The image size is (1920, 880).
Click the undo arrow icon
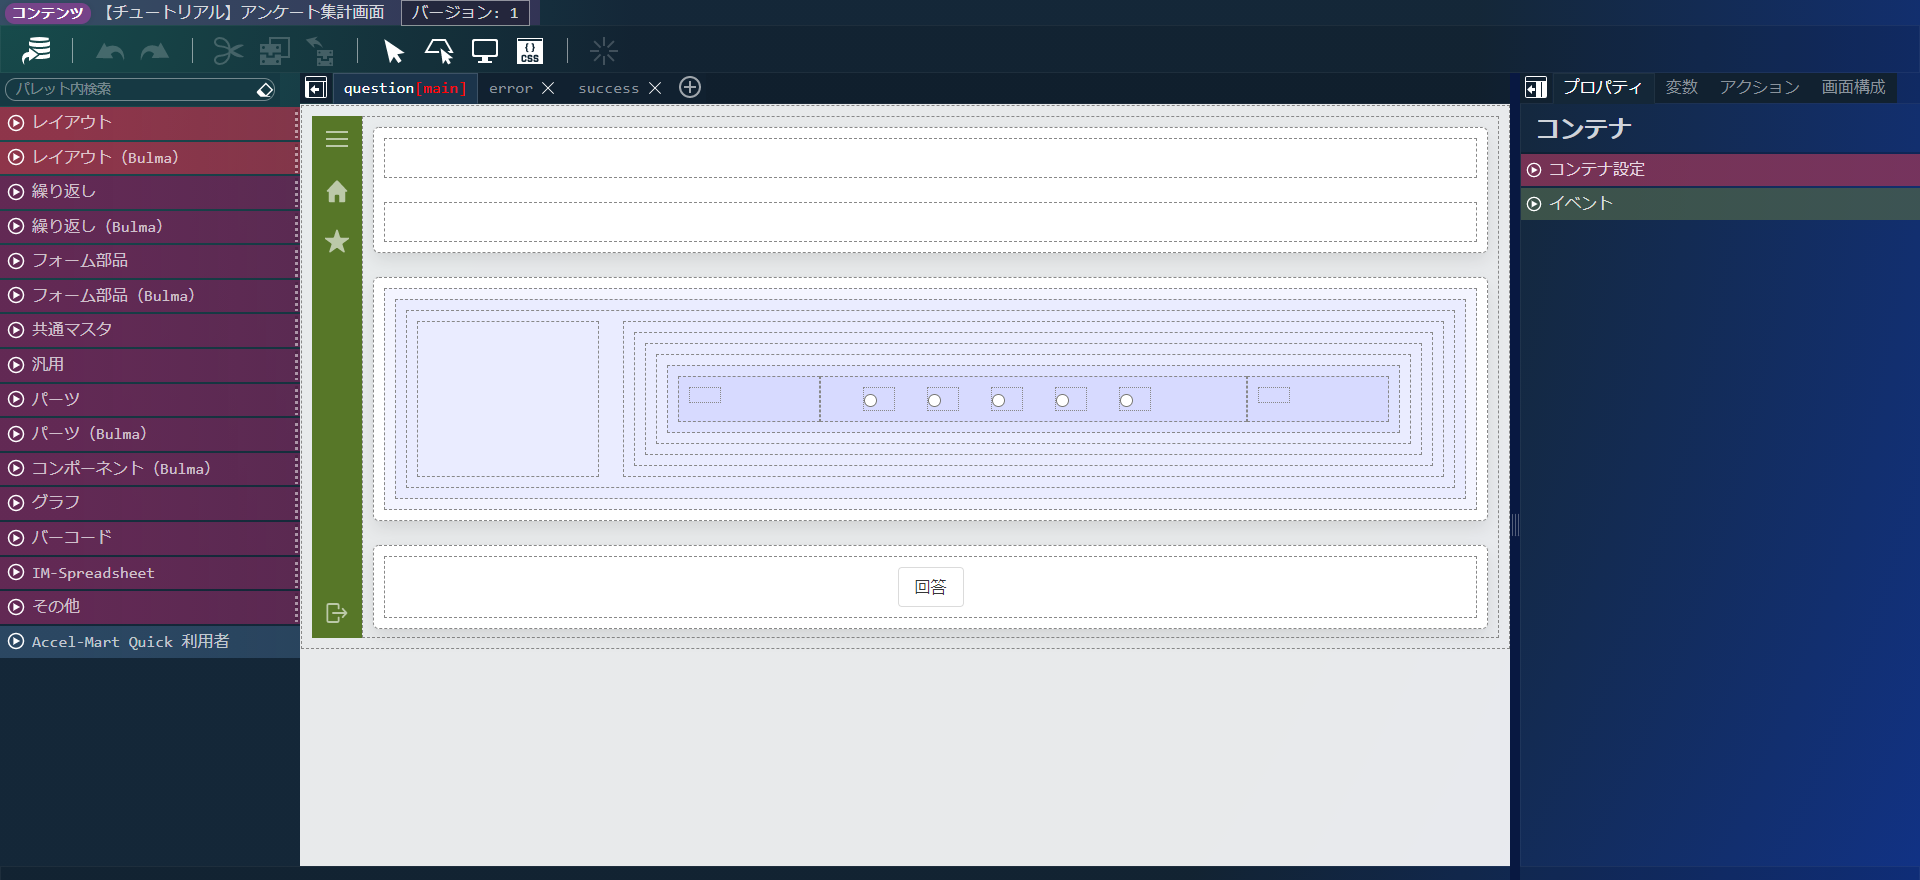click(110, 51)
